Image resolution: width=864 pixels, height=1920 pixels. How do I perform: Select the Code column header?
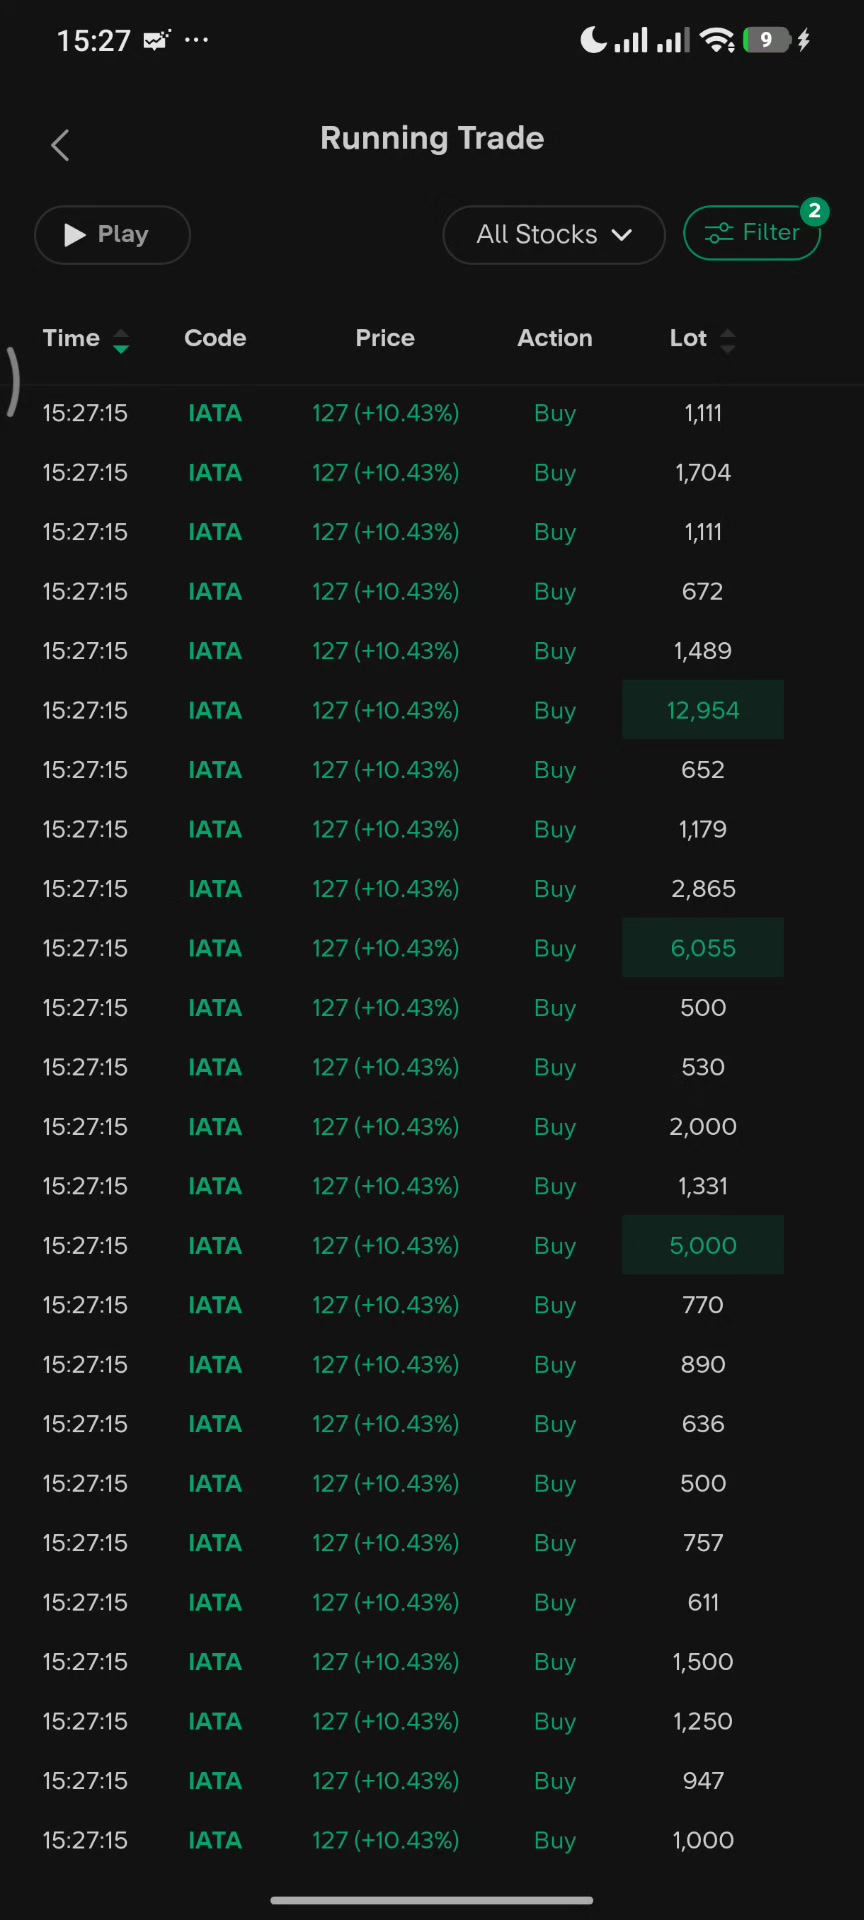click(215, 338)
